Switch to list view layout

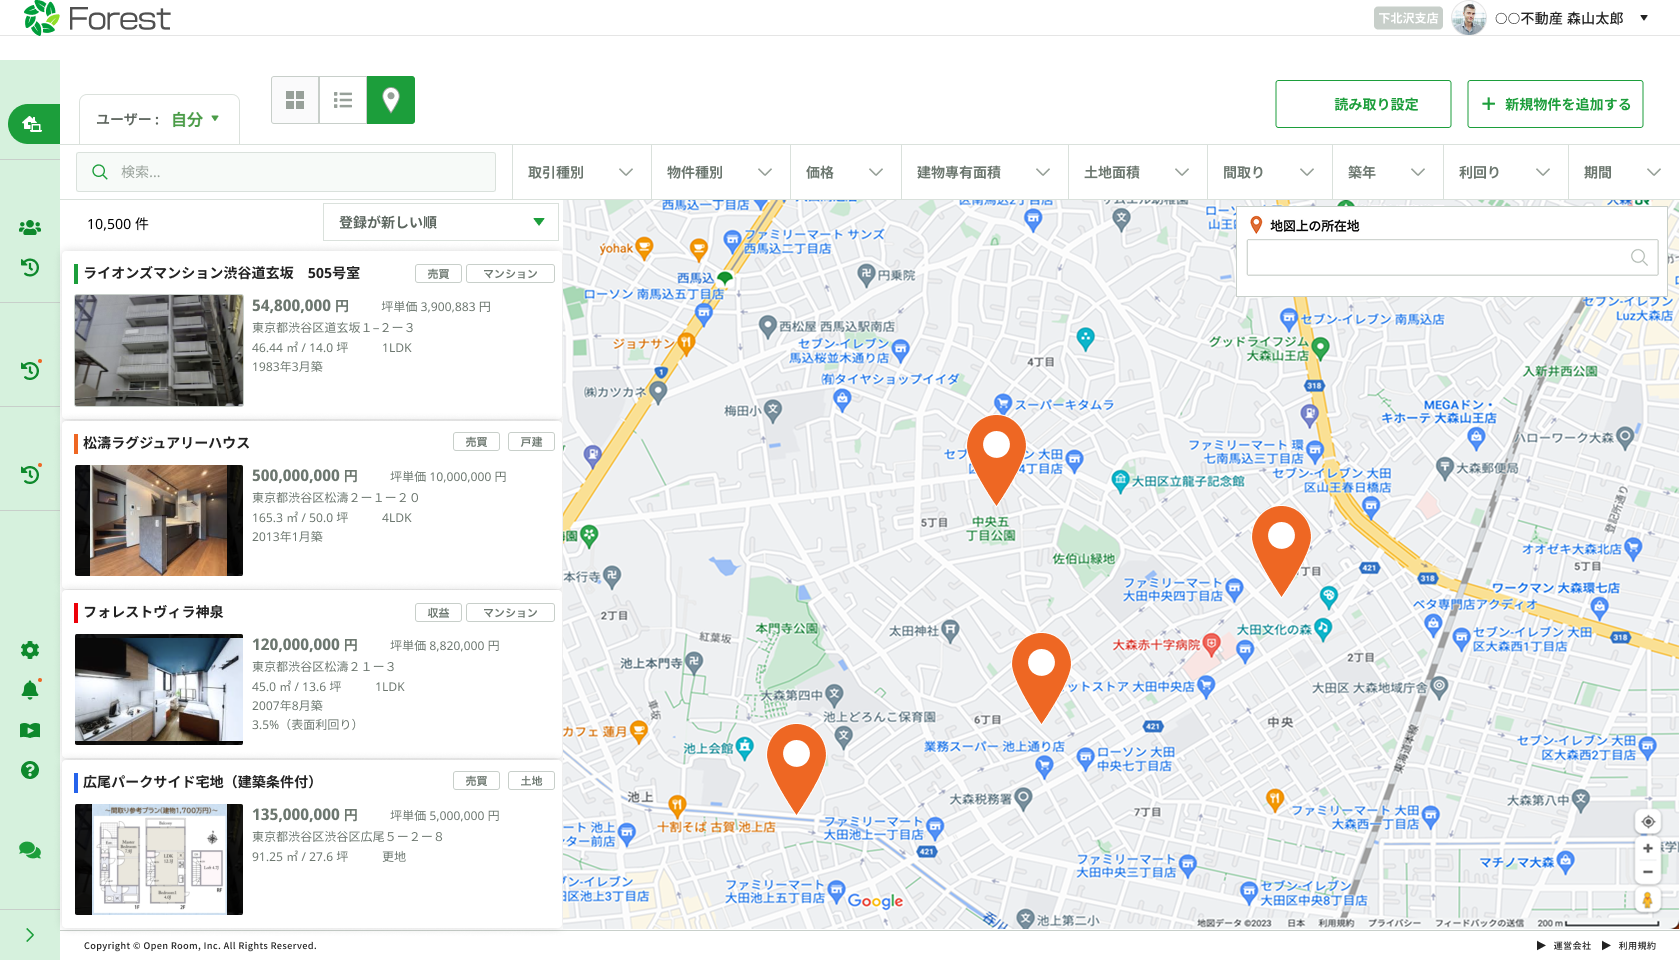[343, 100]
